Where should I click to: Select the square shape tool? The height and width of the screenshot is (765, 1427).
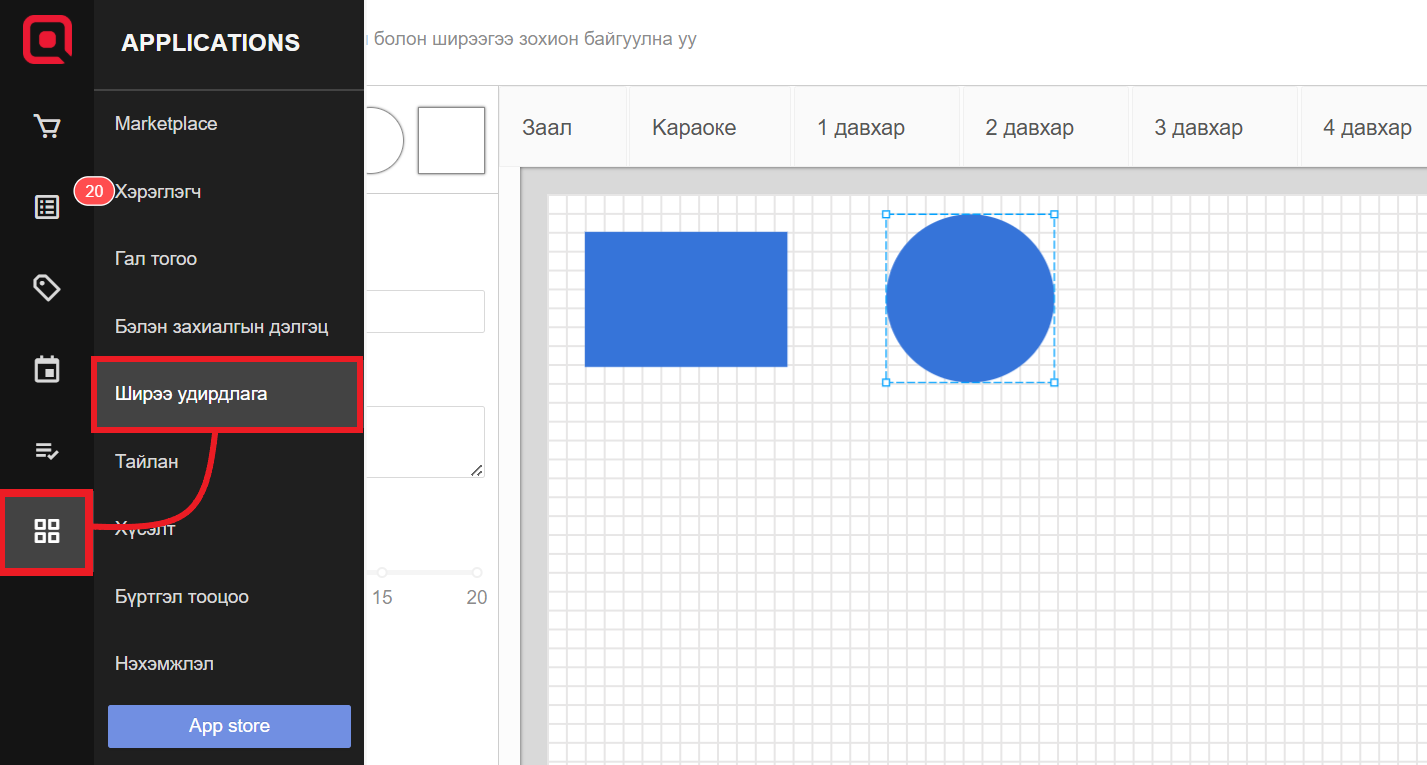click(450, 140)
